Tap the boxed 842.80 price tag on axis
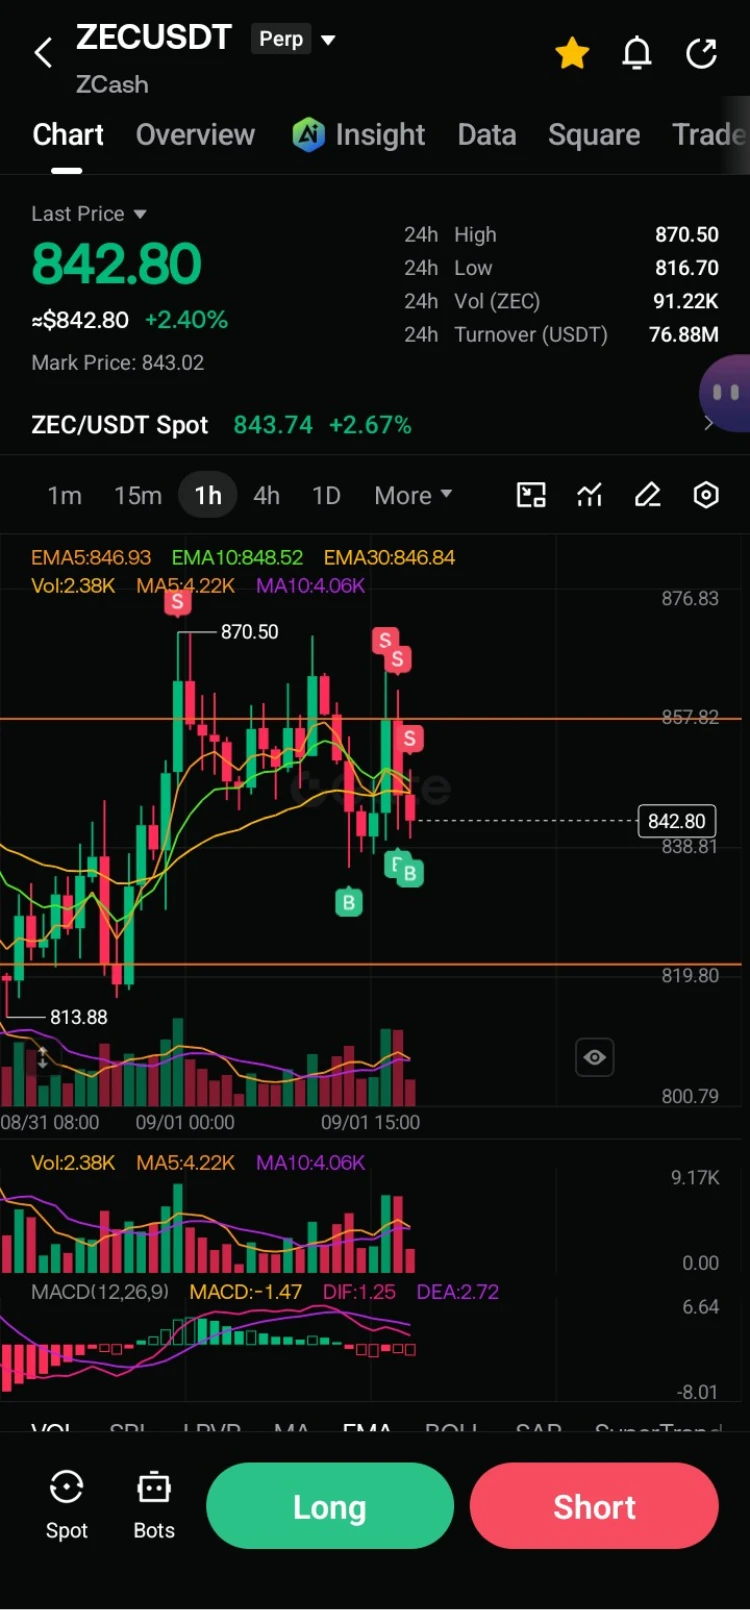 [x=677, y=821]
